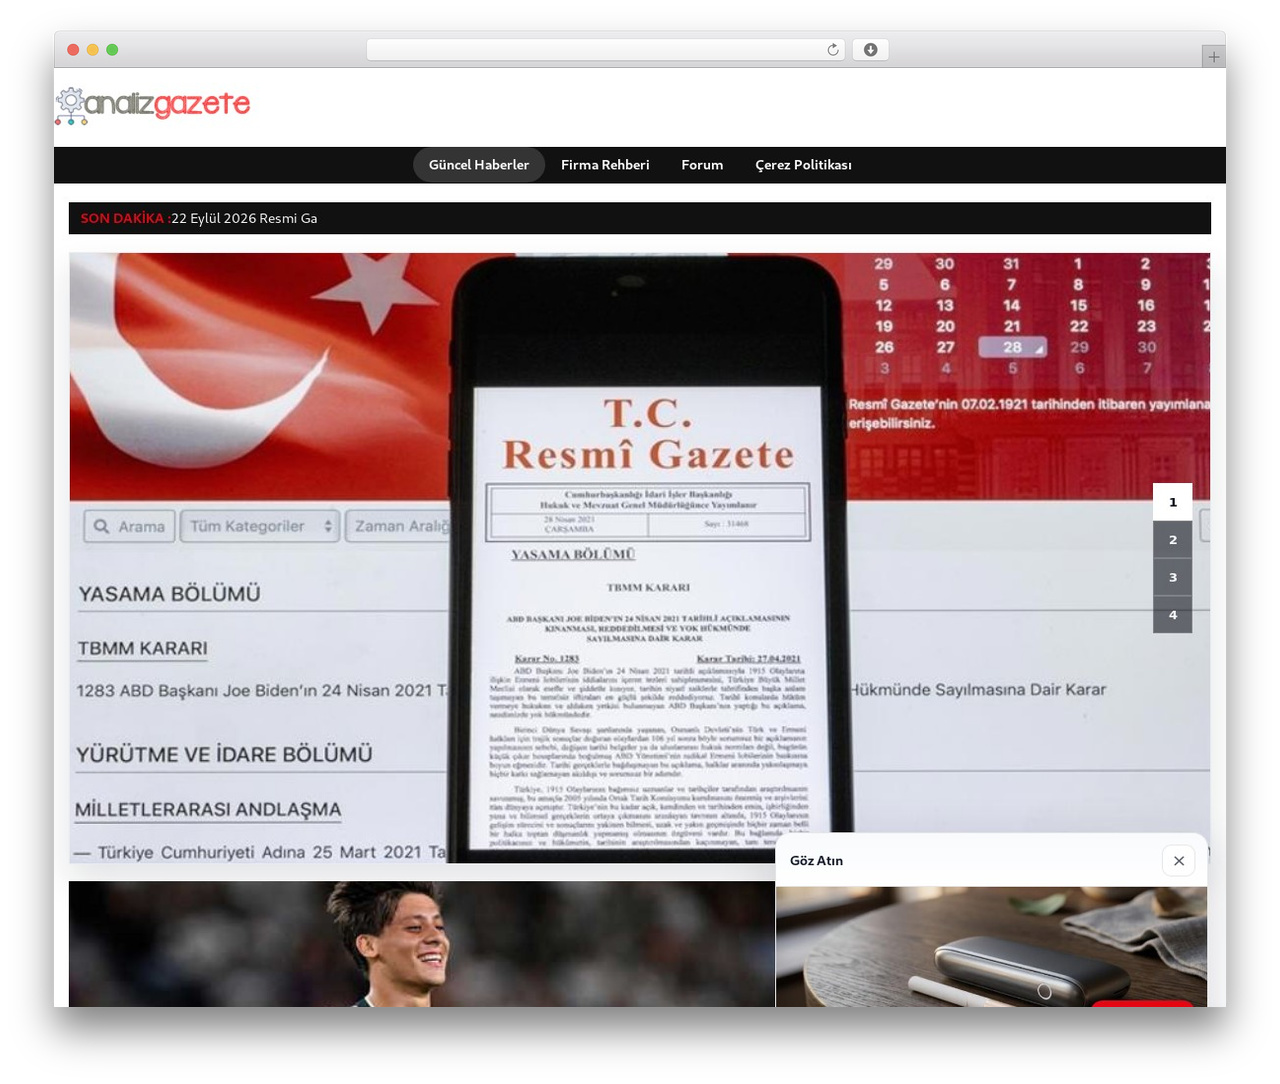Open the Resmî Gazete featured slide image
Screen dimensions: 1280x1084
click(x=640, y=557)
